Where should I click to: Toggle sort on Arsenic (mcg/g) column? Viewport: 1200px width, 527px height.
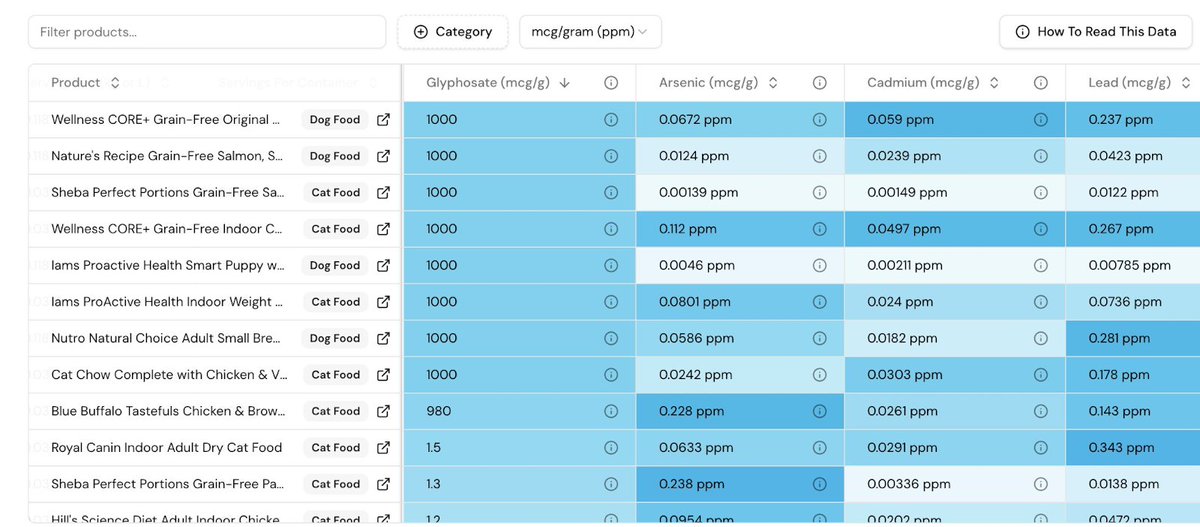(773, 83)
